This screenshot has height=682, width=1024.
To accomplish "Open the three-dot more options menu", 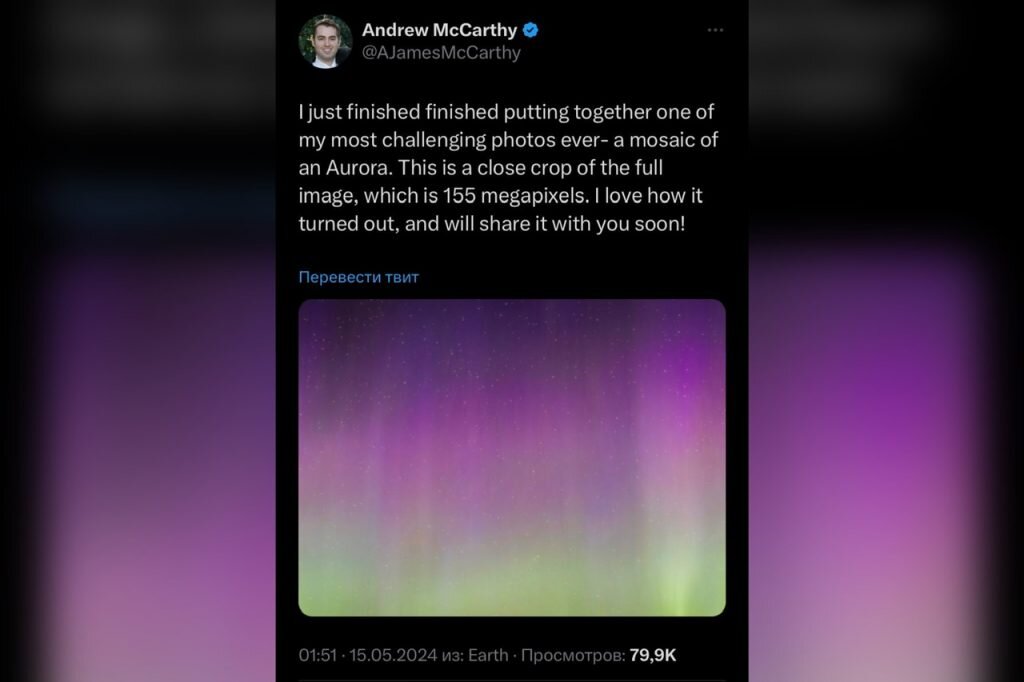I will [715, 30].
